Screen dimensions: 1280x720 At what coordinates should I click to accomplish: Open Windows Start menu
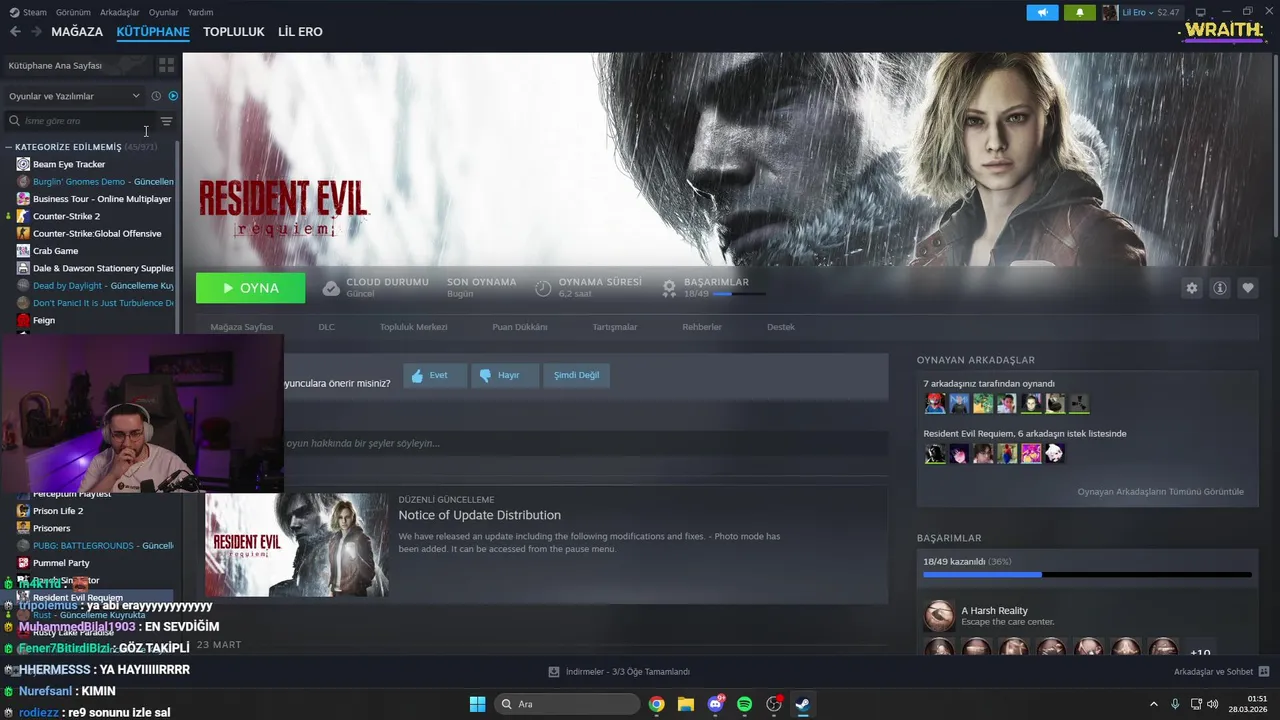point(477,704)
